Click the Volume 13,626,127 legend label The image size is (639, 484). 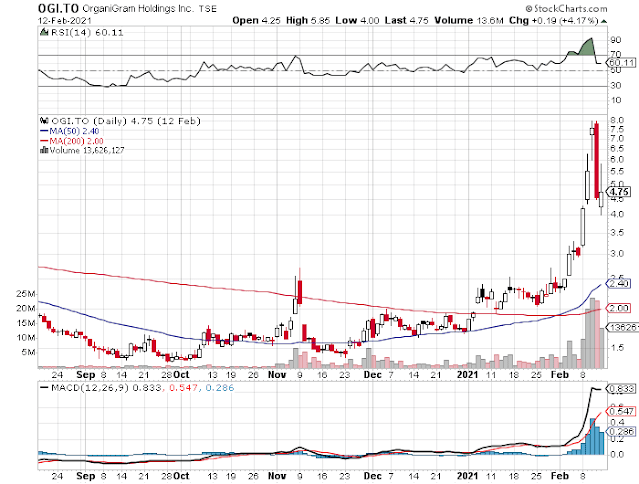pos(87,150)
